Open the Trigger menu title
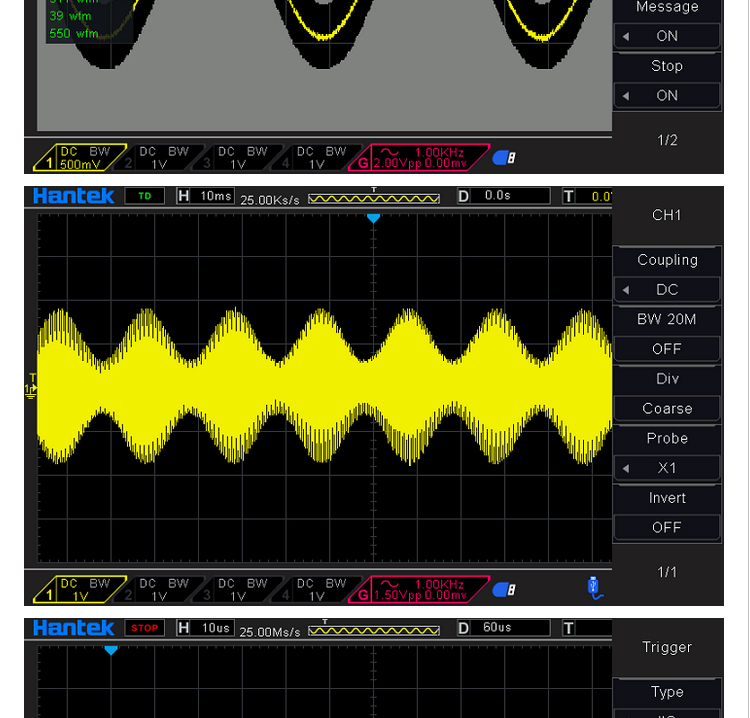The height and width of the screenshot is (718, 750). pyautogui.click(x=667, y=647)
